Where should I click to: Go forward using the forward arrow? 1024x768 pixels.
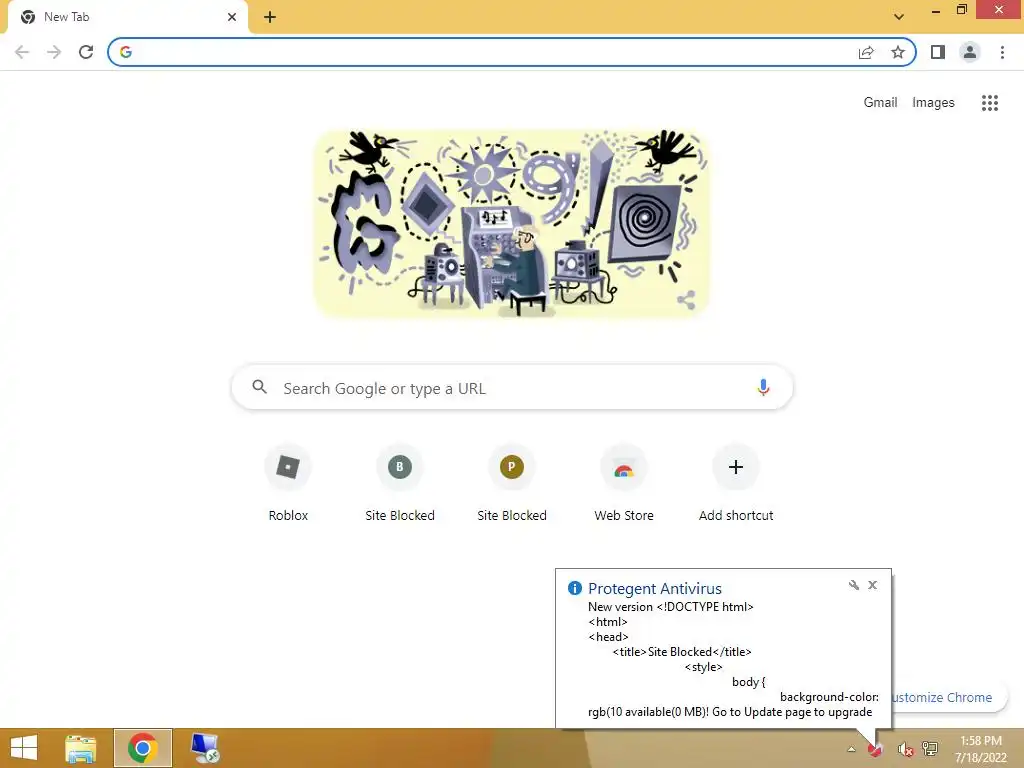[54, 52]
